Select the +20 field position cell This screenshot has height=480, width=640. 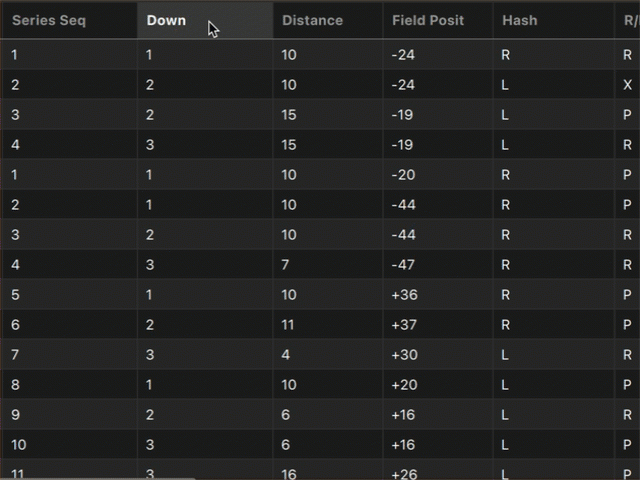click(x=405, y=385)
